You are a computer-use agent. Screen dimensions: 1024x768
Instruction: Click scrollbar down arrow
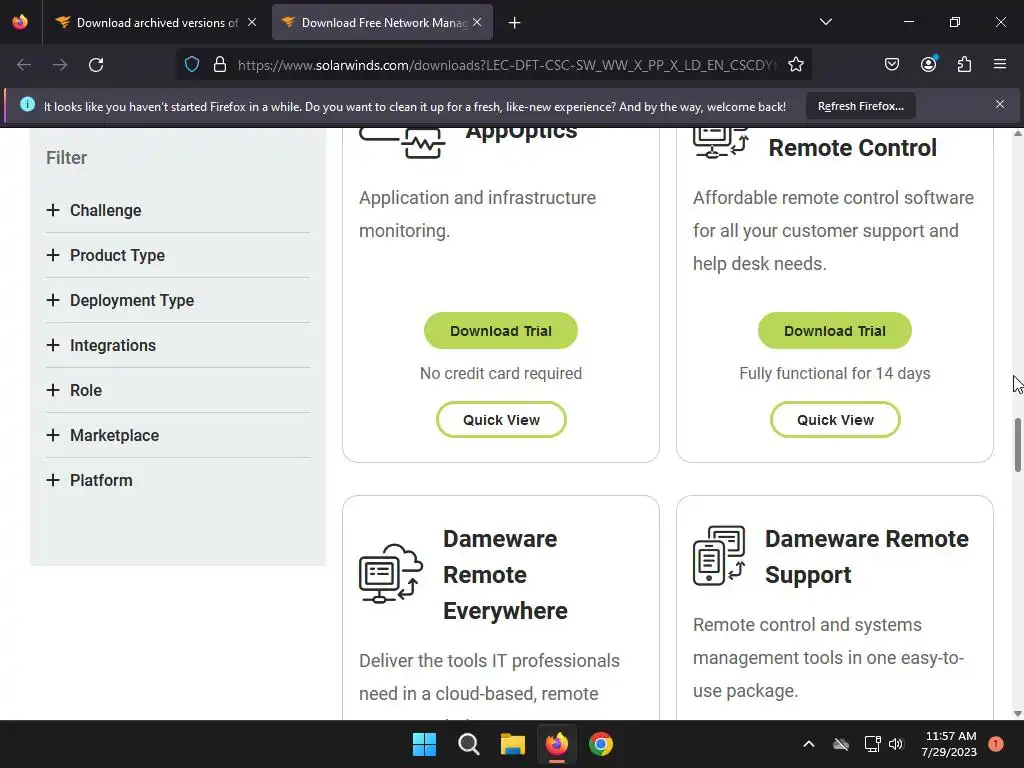coord(1017,714)
